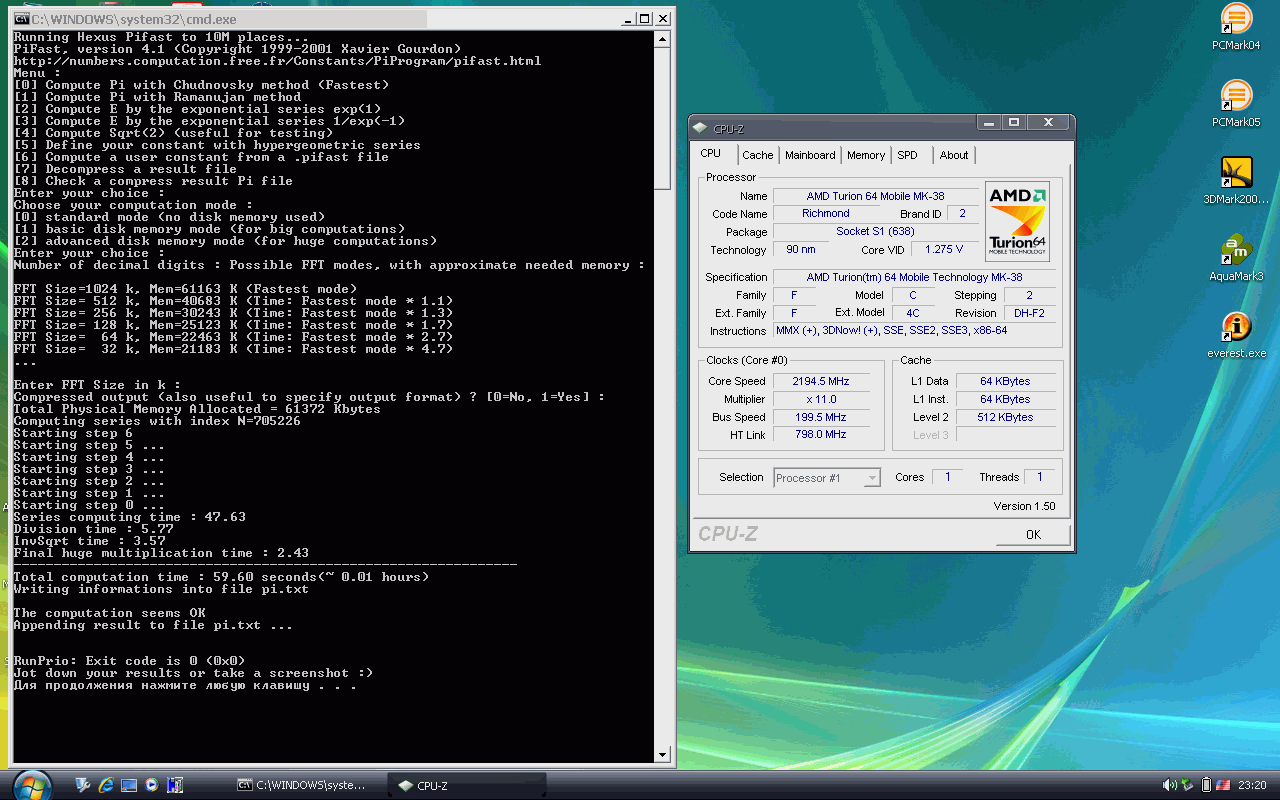The image size is (1280, 800).
Task: Click the cmd line 'Series computing time : 47.63'
Action: pyautogui.click(x=129, y=517)
